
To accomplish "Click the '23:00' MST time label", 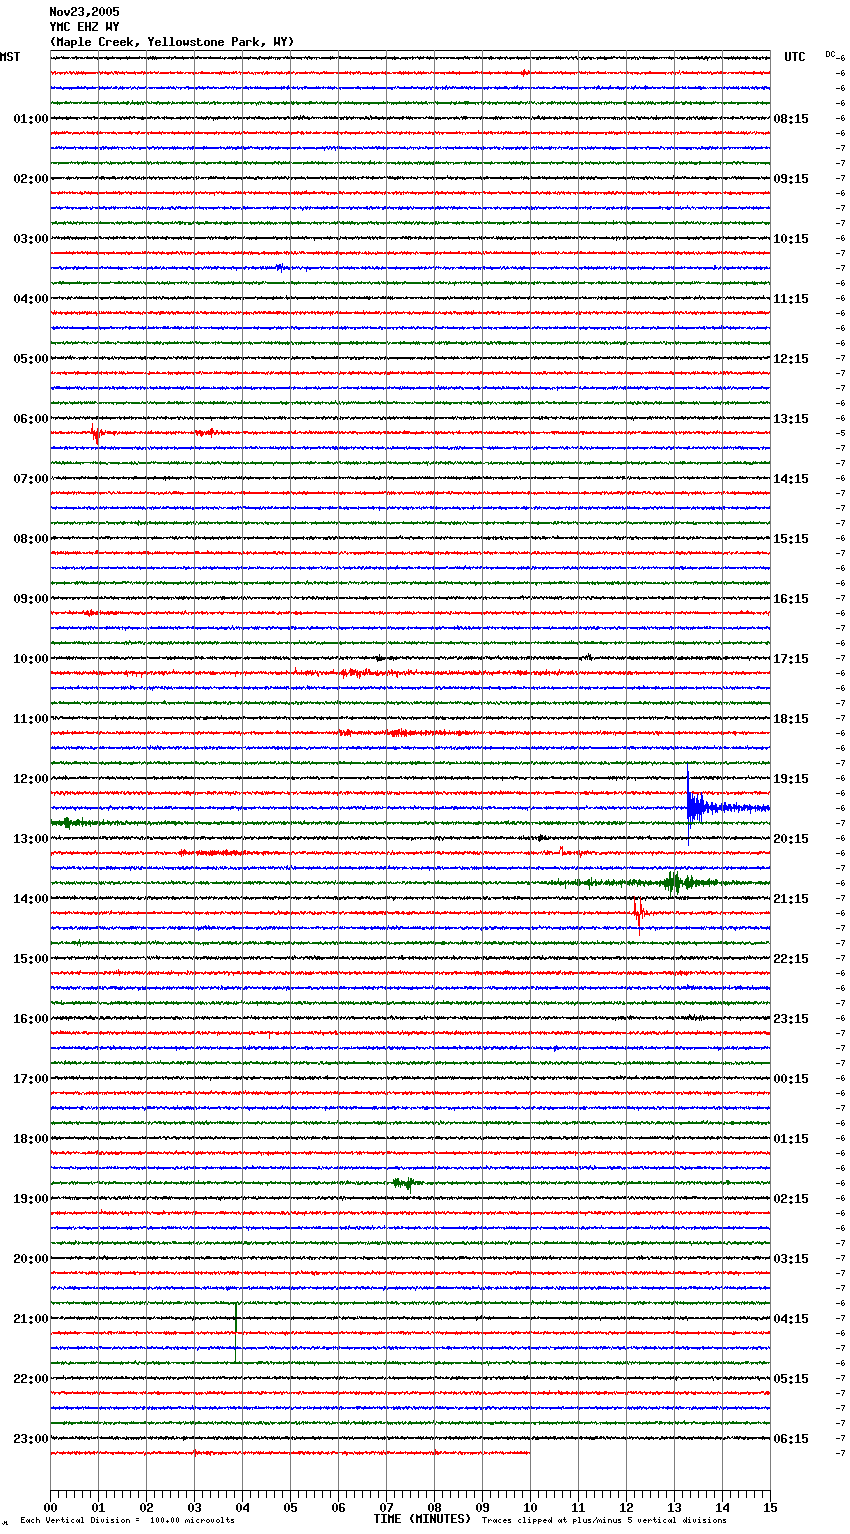I will click(x=31, y=1439).
